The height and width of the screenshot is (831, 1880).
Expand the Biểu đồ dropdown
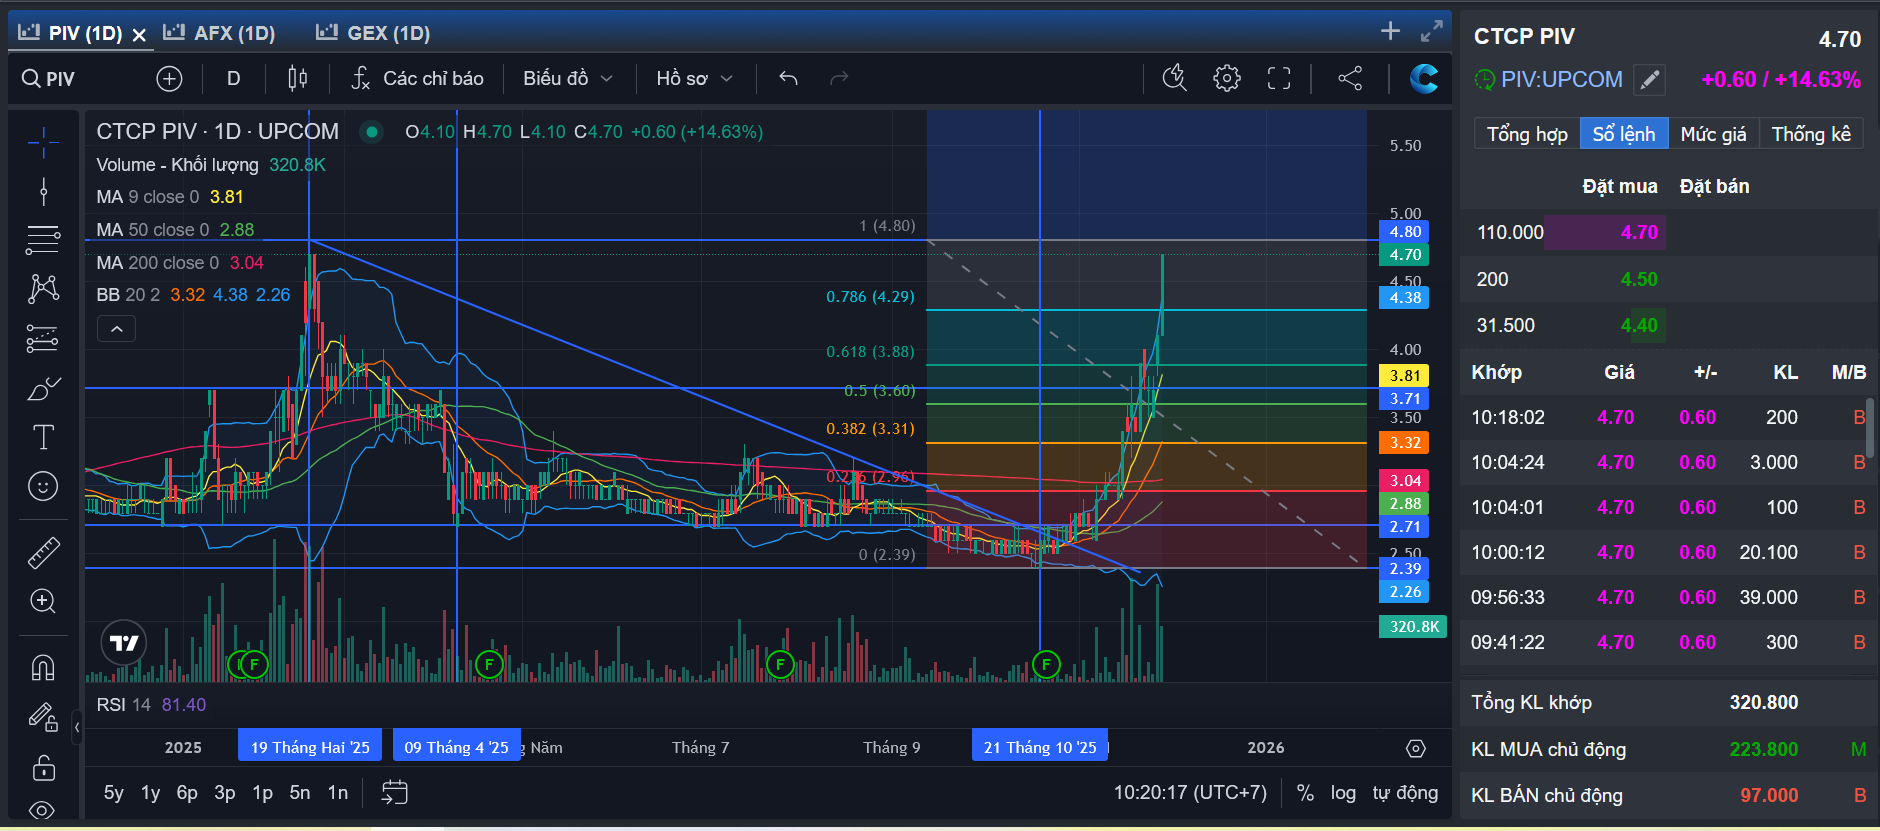pyautogui.click(x=567, y=78)
